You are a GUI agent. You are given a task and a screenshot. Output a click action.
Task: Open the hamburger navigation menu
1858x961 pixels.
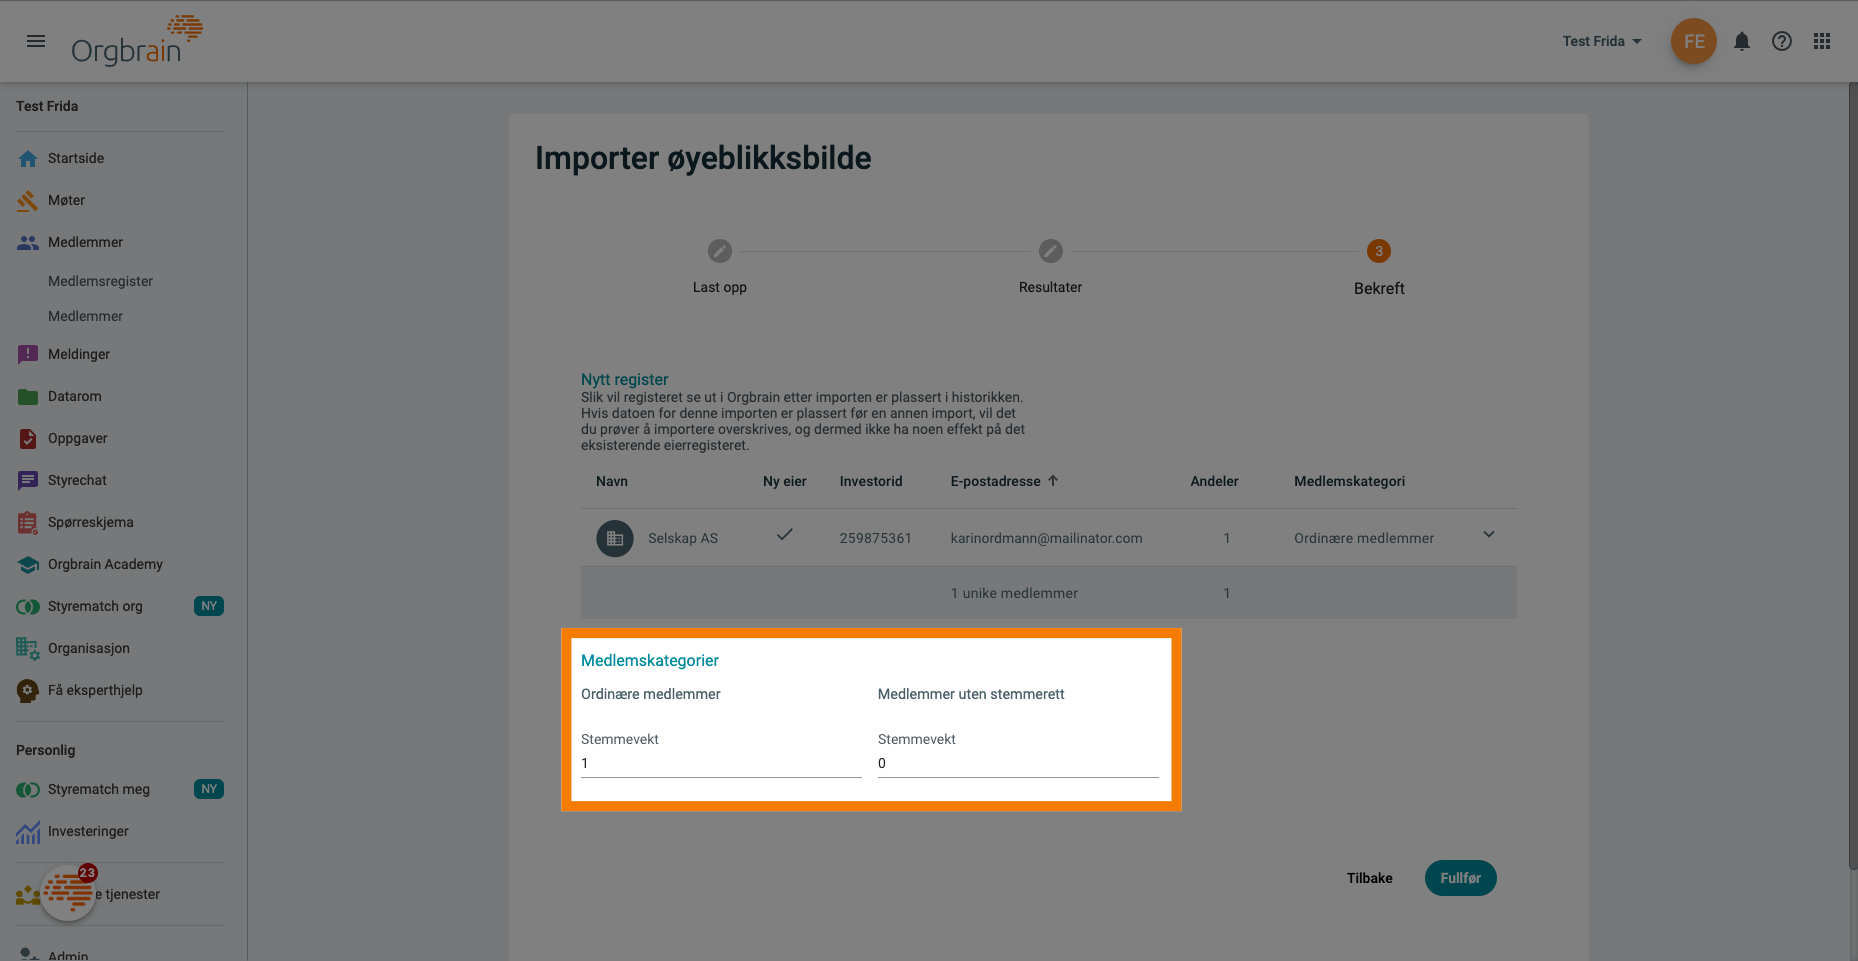pyautogui.click(x=36, y=41)
